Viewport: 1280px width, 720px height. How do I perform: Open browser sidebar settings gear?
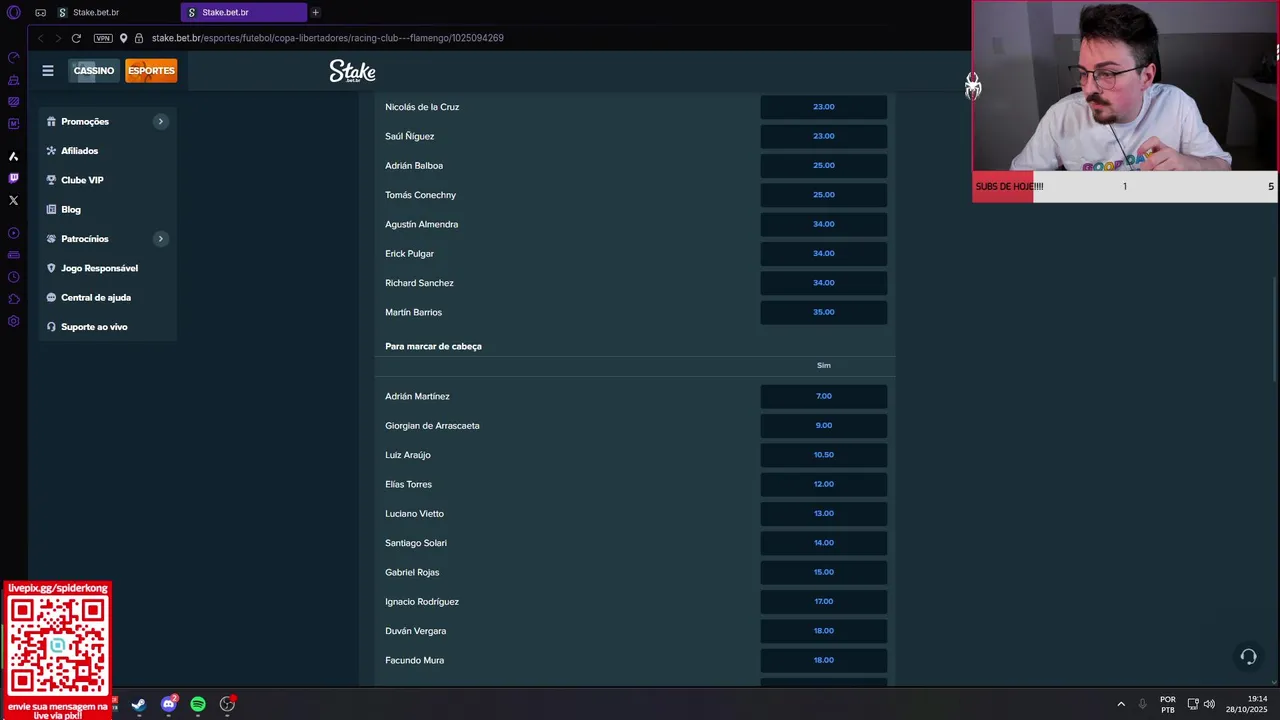coord(13,321)
